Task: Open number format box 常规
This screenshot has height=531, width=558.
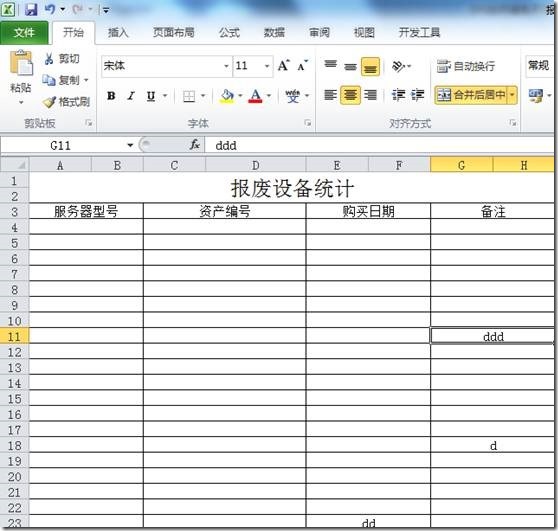Action: pyautogui.click(x=539, y=65)
